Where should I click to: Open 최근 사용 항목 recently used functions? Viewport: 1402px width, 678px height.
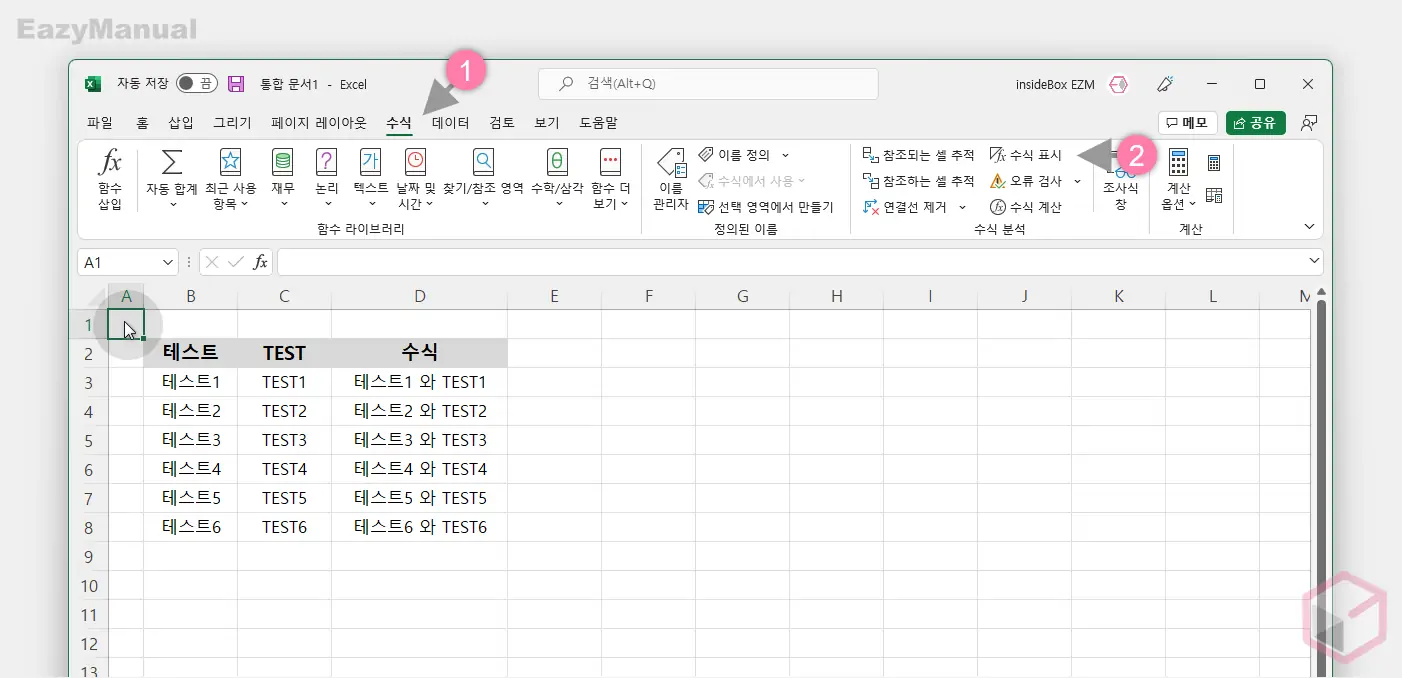coord(230,179)
